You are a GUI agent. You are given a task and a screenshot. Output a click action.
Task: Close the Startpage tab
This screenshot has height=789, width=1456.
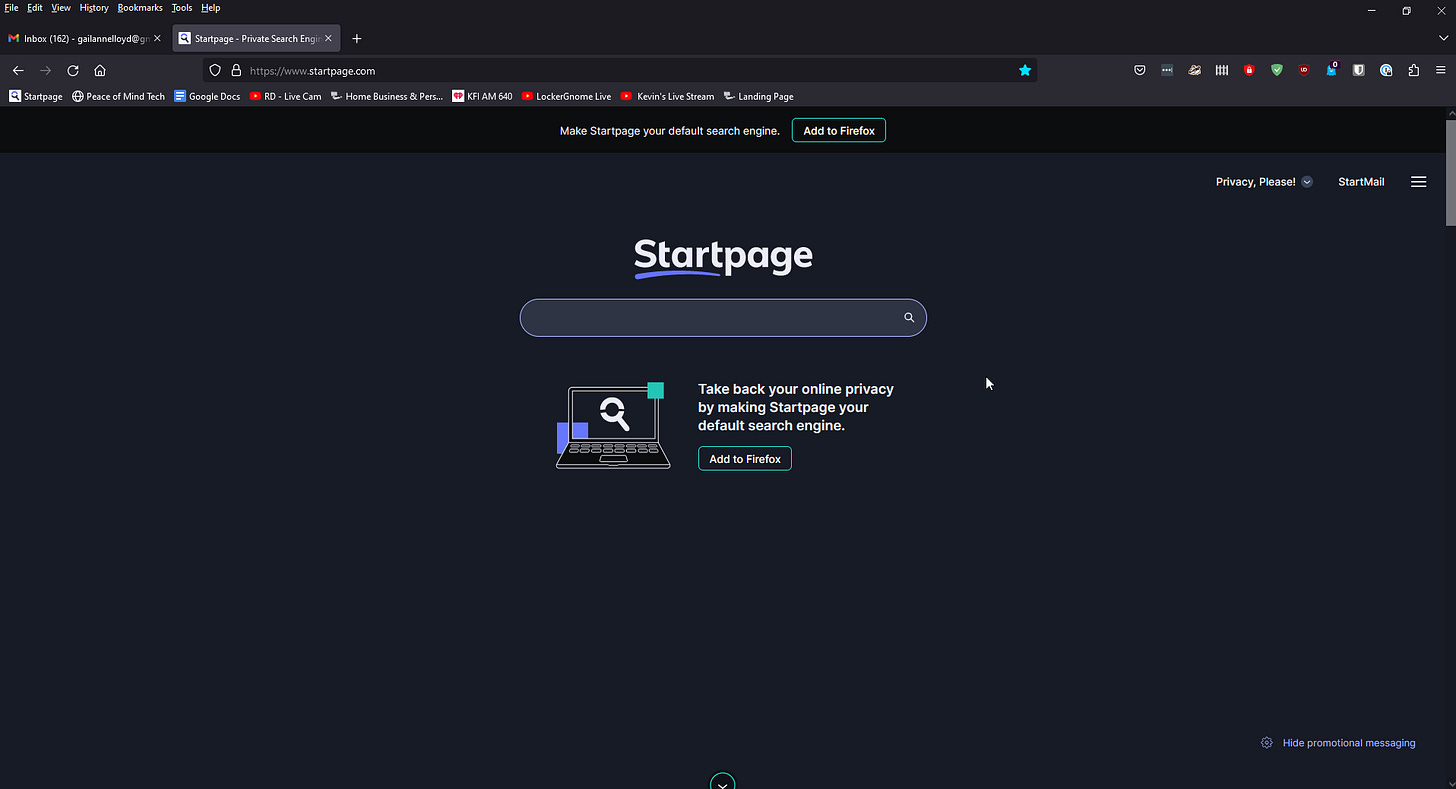tap(328, 38)
